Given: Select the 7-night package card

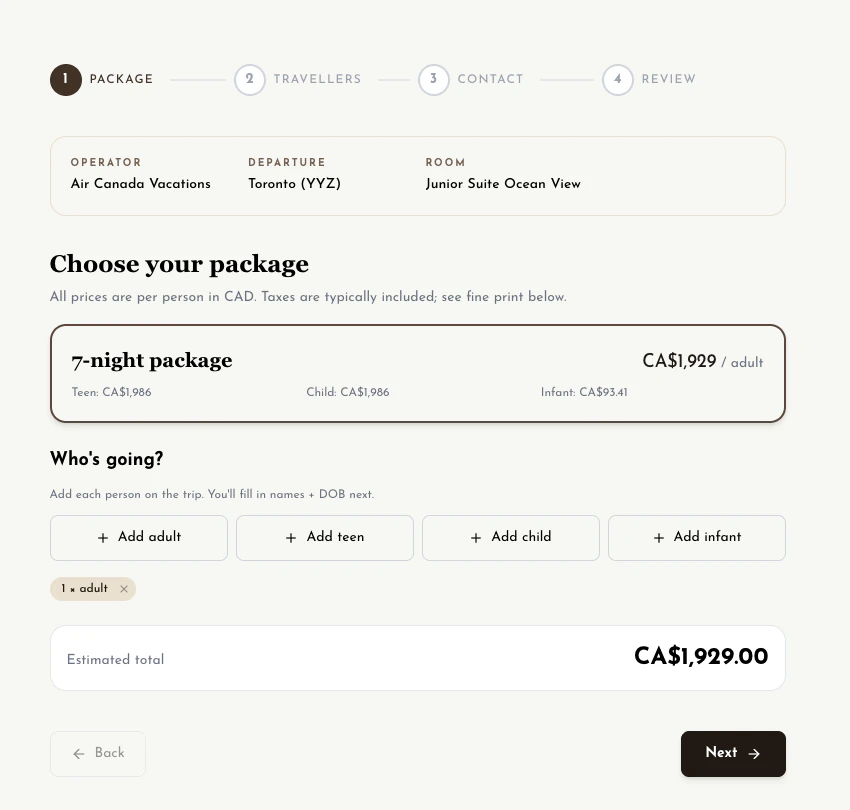Looking at the screenshot, I should pyautogui.click(x=417, y=374).
